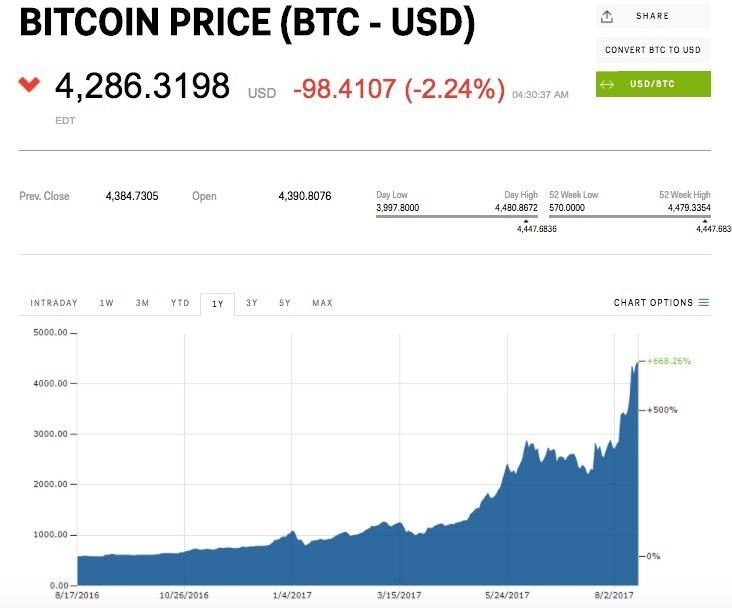This screenshot has width=732, height=608.
Task: Click the share upload icon
Action: pyautogui.click(x=607, y=16)
